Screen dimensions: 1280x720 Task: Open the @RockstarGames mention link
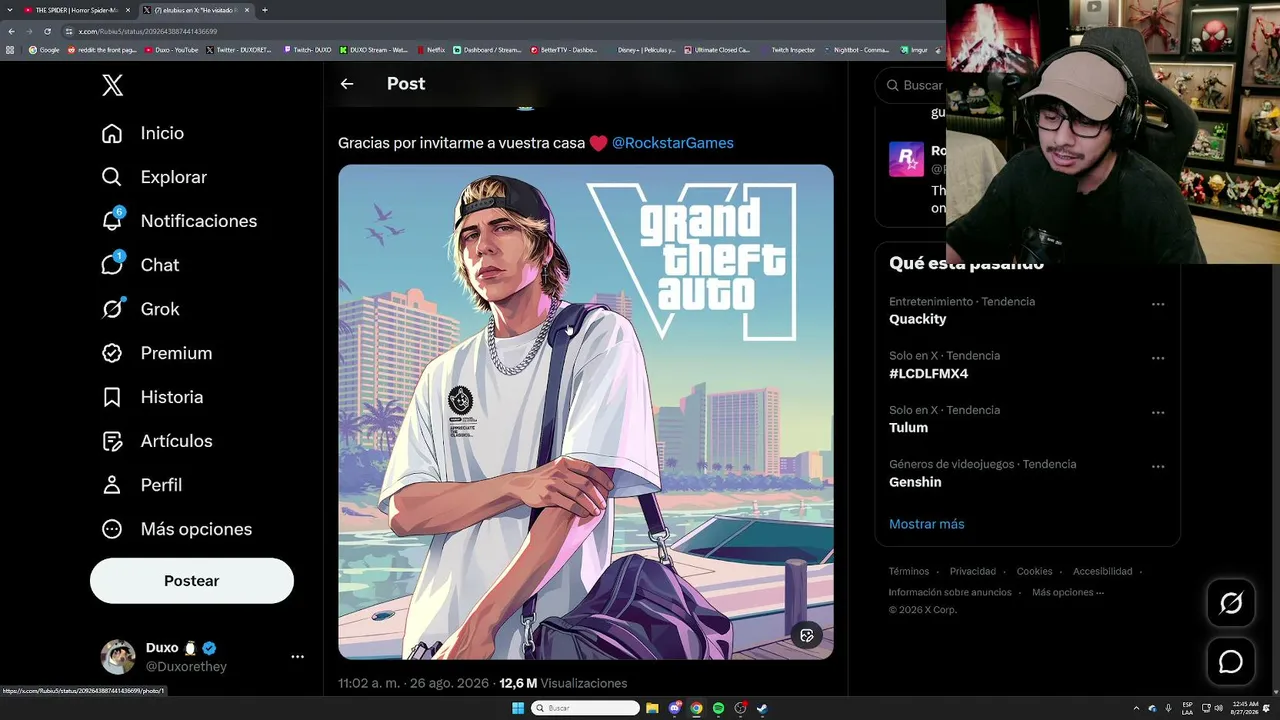pyautogui.click(x=673, y=143)
